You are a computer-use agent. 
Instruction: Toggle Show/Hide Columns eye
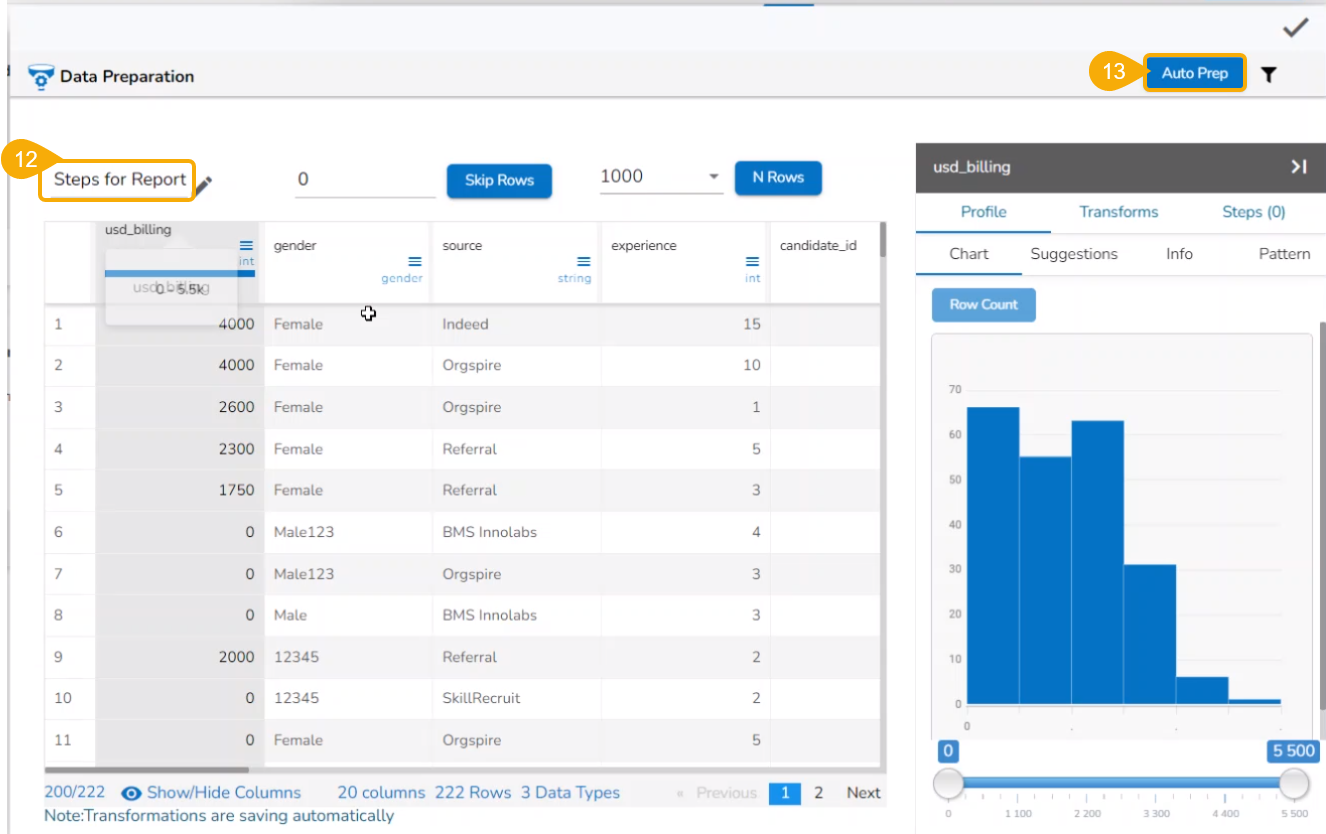(131, 793)
